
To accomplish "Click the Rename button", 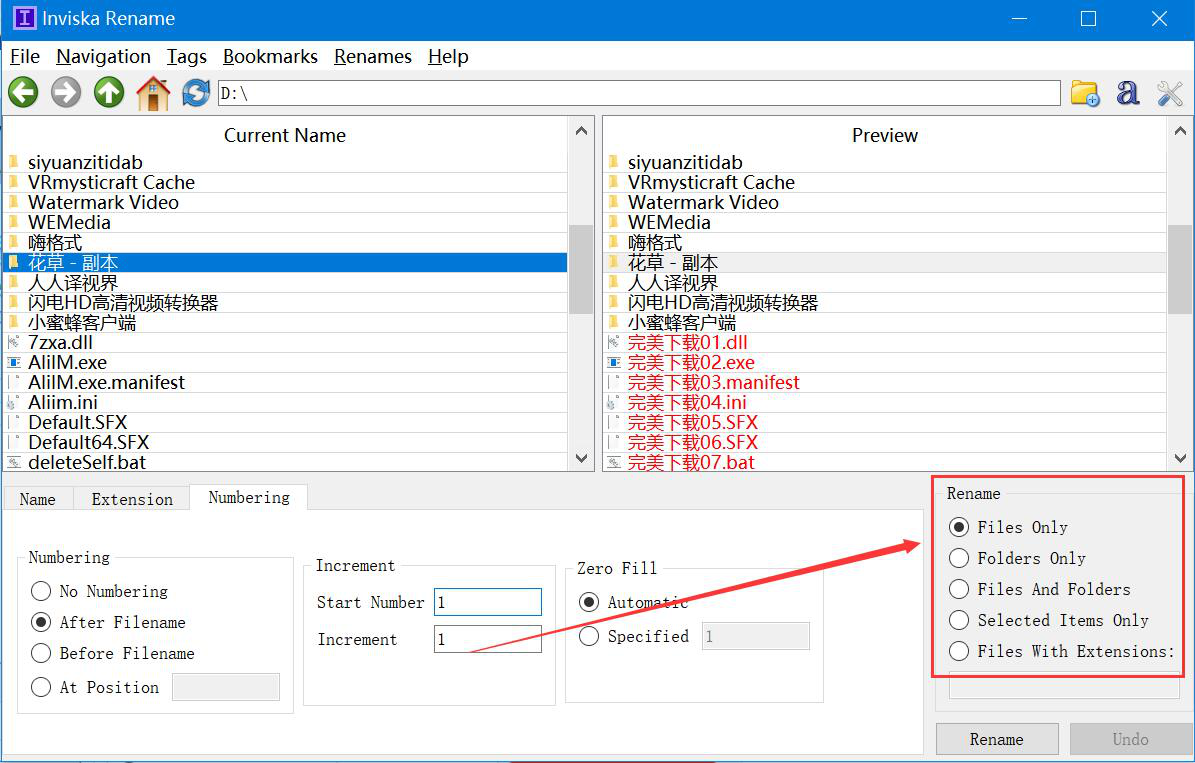I will [997, 739].
